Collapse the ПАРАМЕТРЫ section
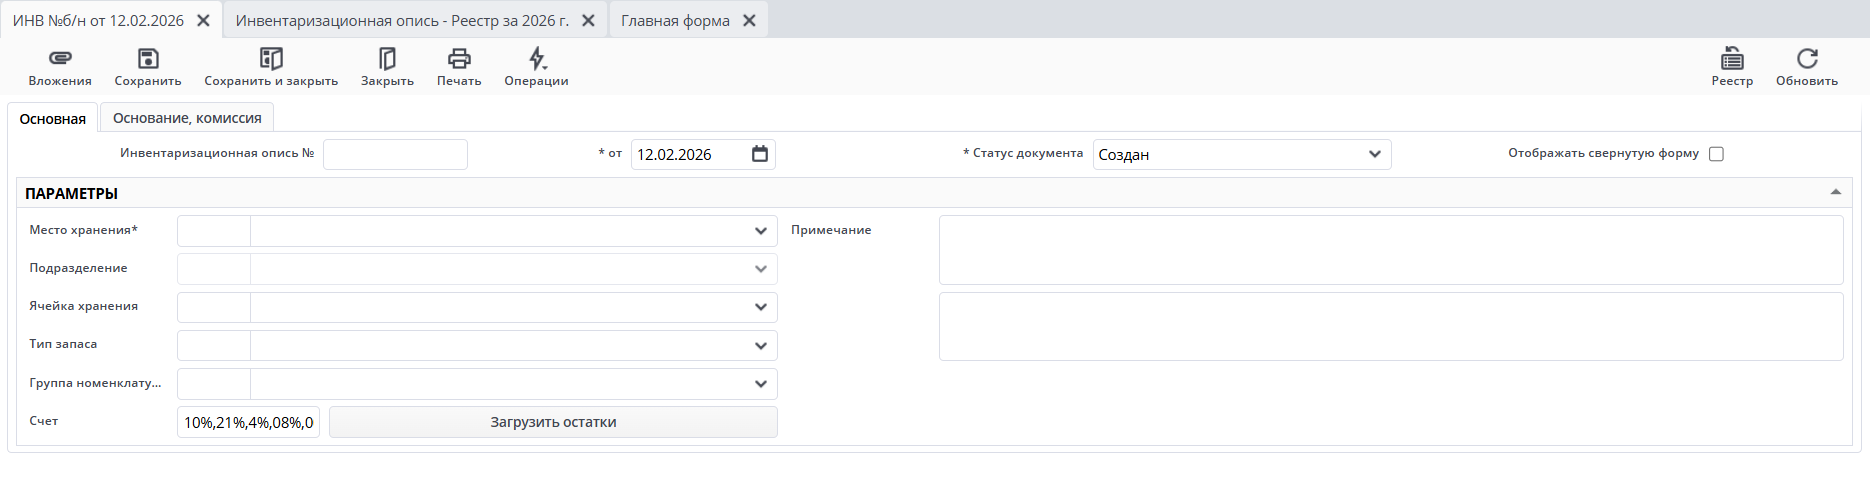This screenshot has width=1870, height=486. point(1835,192)
